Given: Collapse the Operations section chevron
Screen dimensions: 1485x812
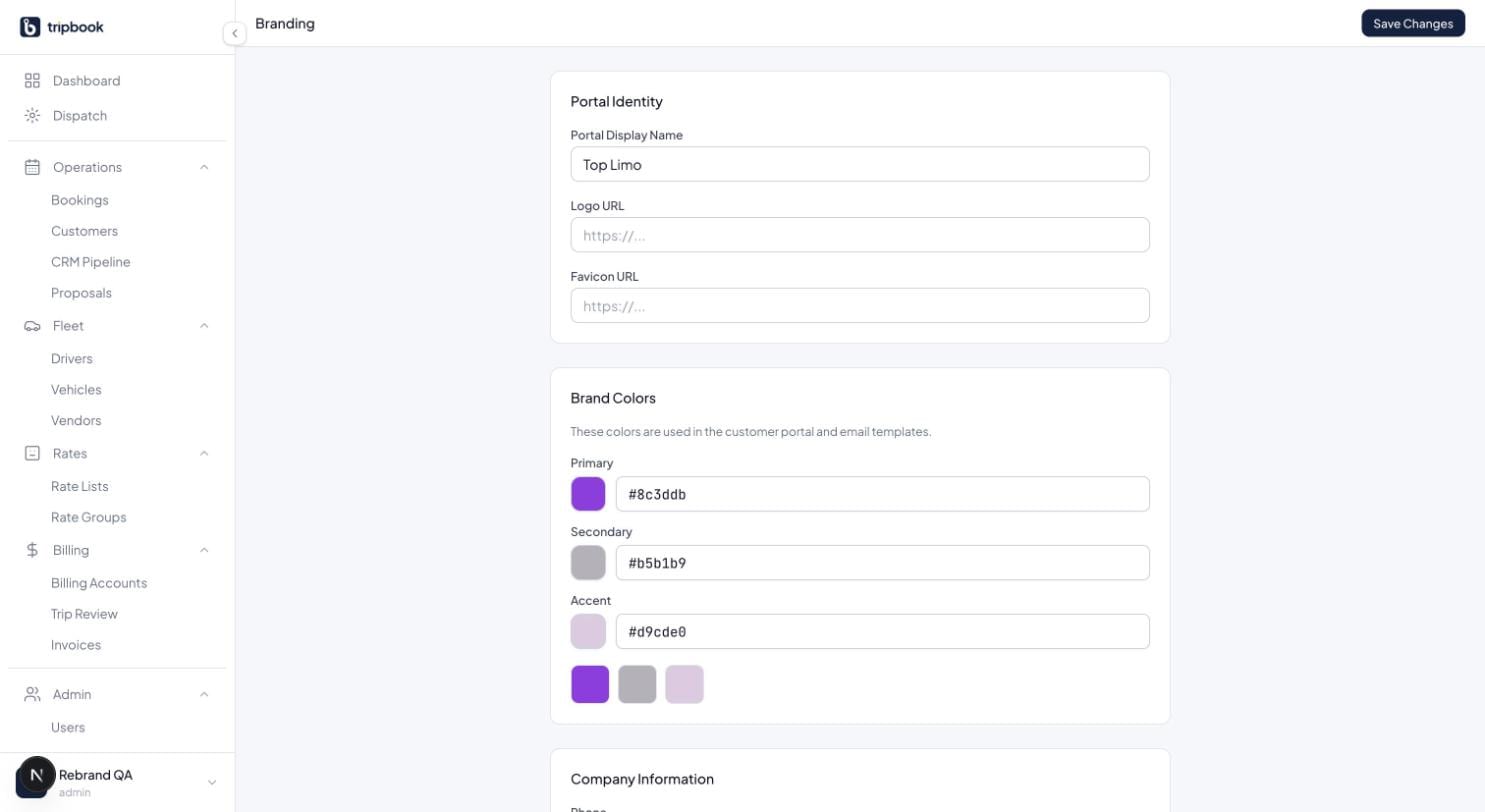Looking at the screenshot, I should 204,167.
